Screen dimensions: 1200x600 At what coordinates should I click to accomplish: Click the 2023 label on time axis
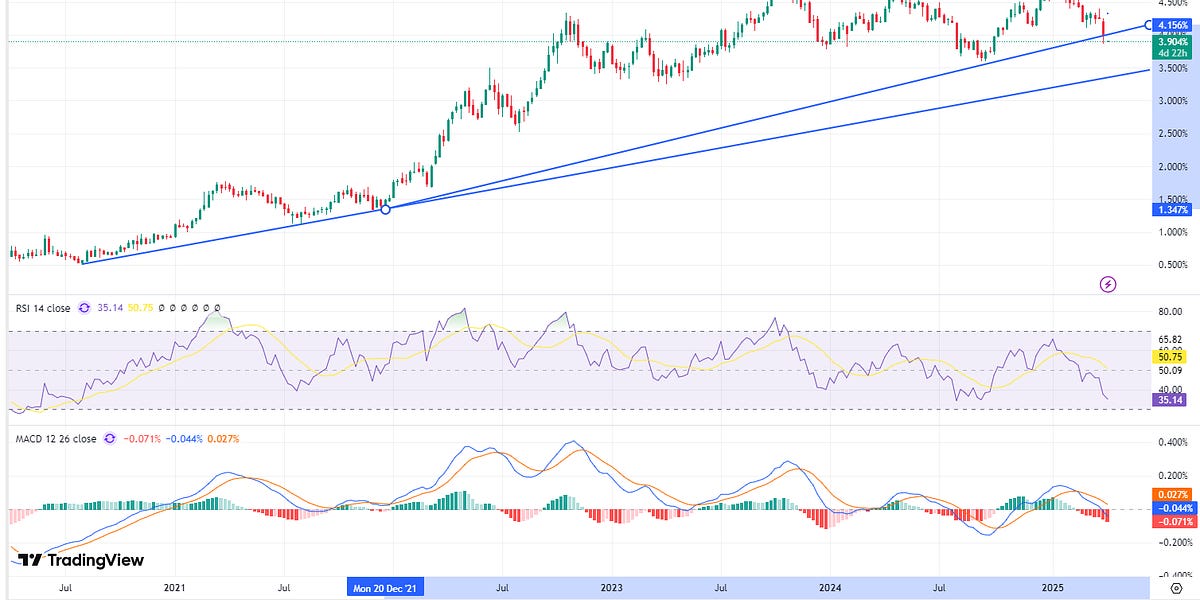(x=612, y=588)
